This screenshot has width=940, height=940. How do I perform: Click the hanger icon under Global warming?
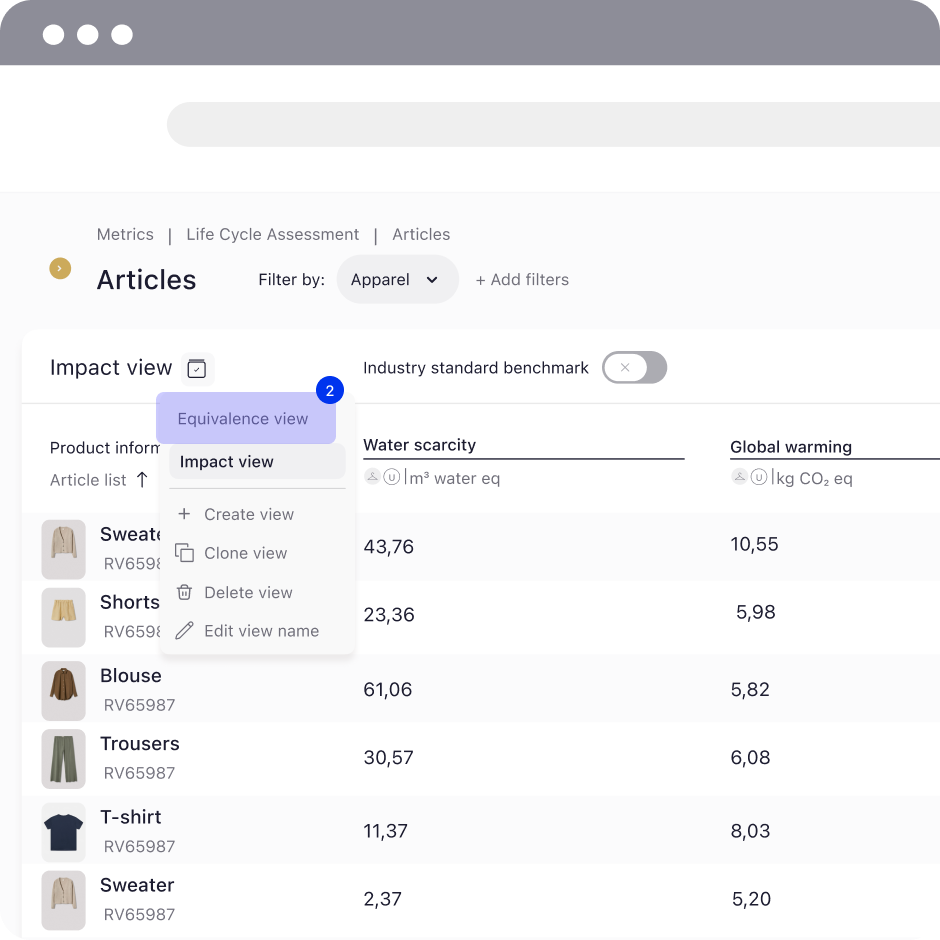click(740, 477)
